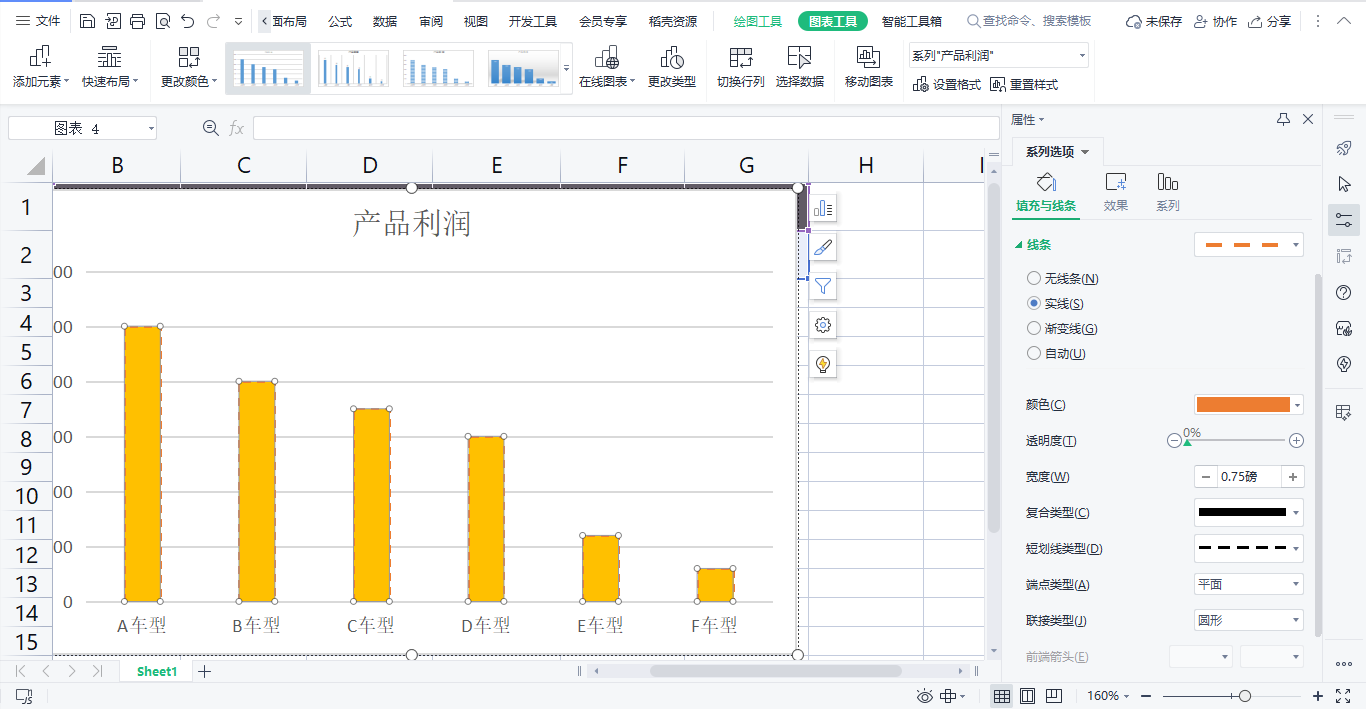Screen dimensions: 1366x709
Task: Click the rocket icon in right sidebar
Action: tap(1344, 148)
